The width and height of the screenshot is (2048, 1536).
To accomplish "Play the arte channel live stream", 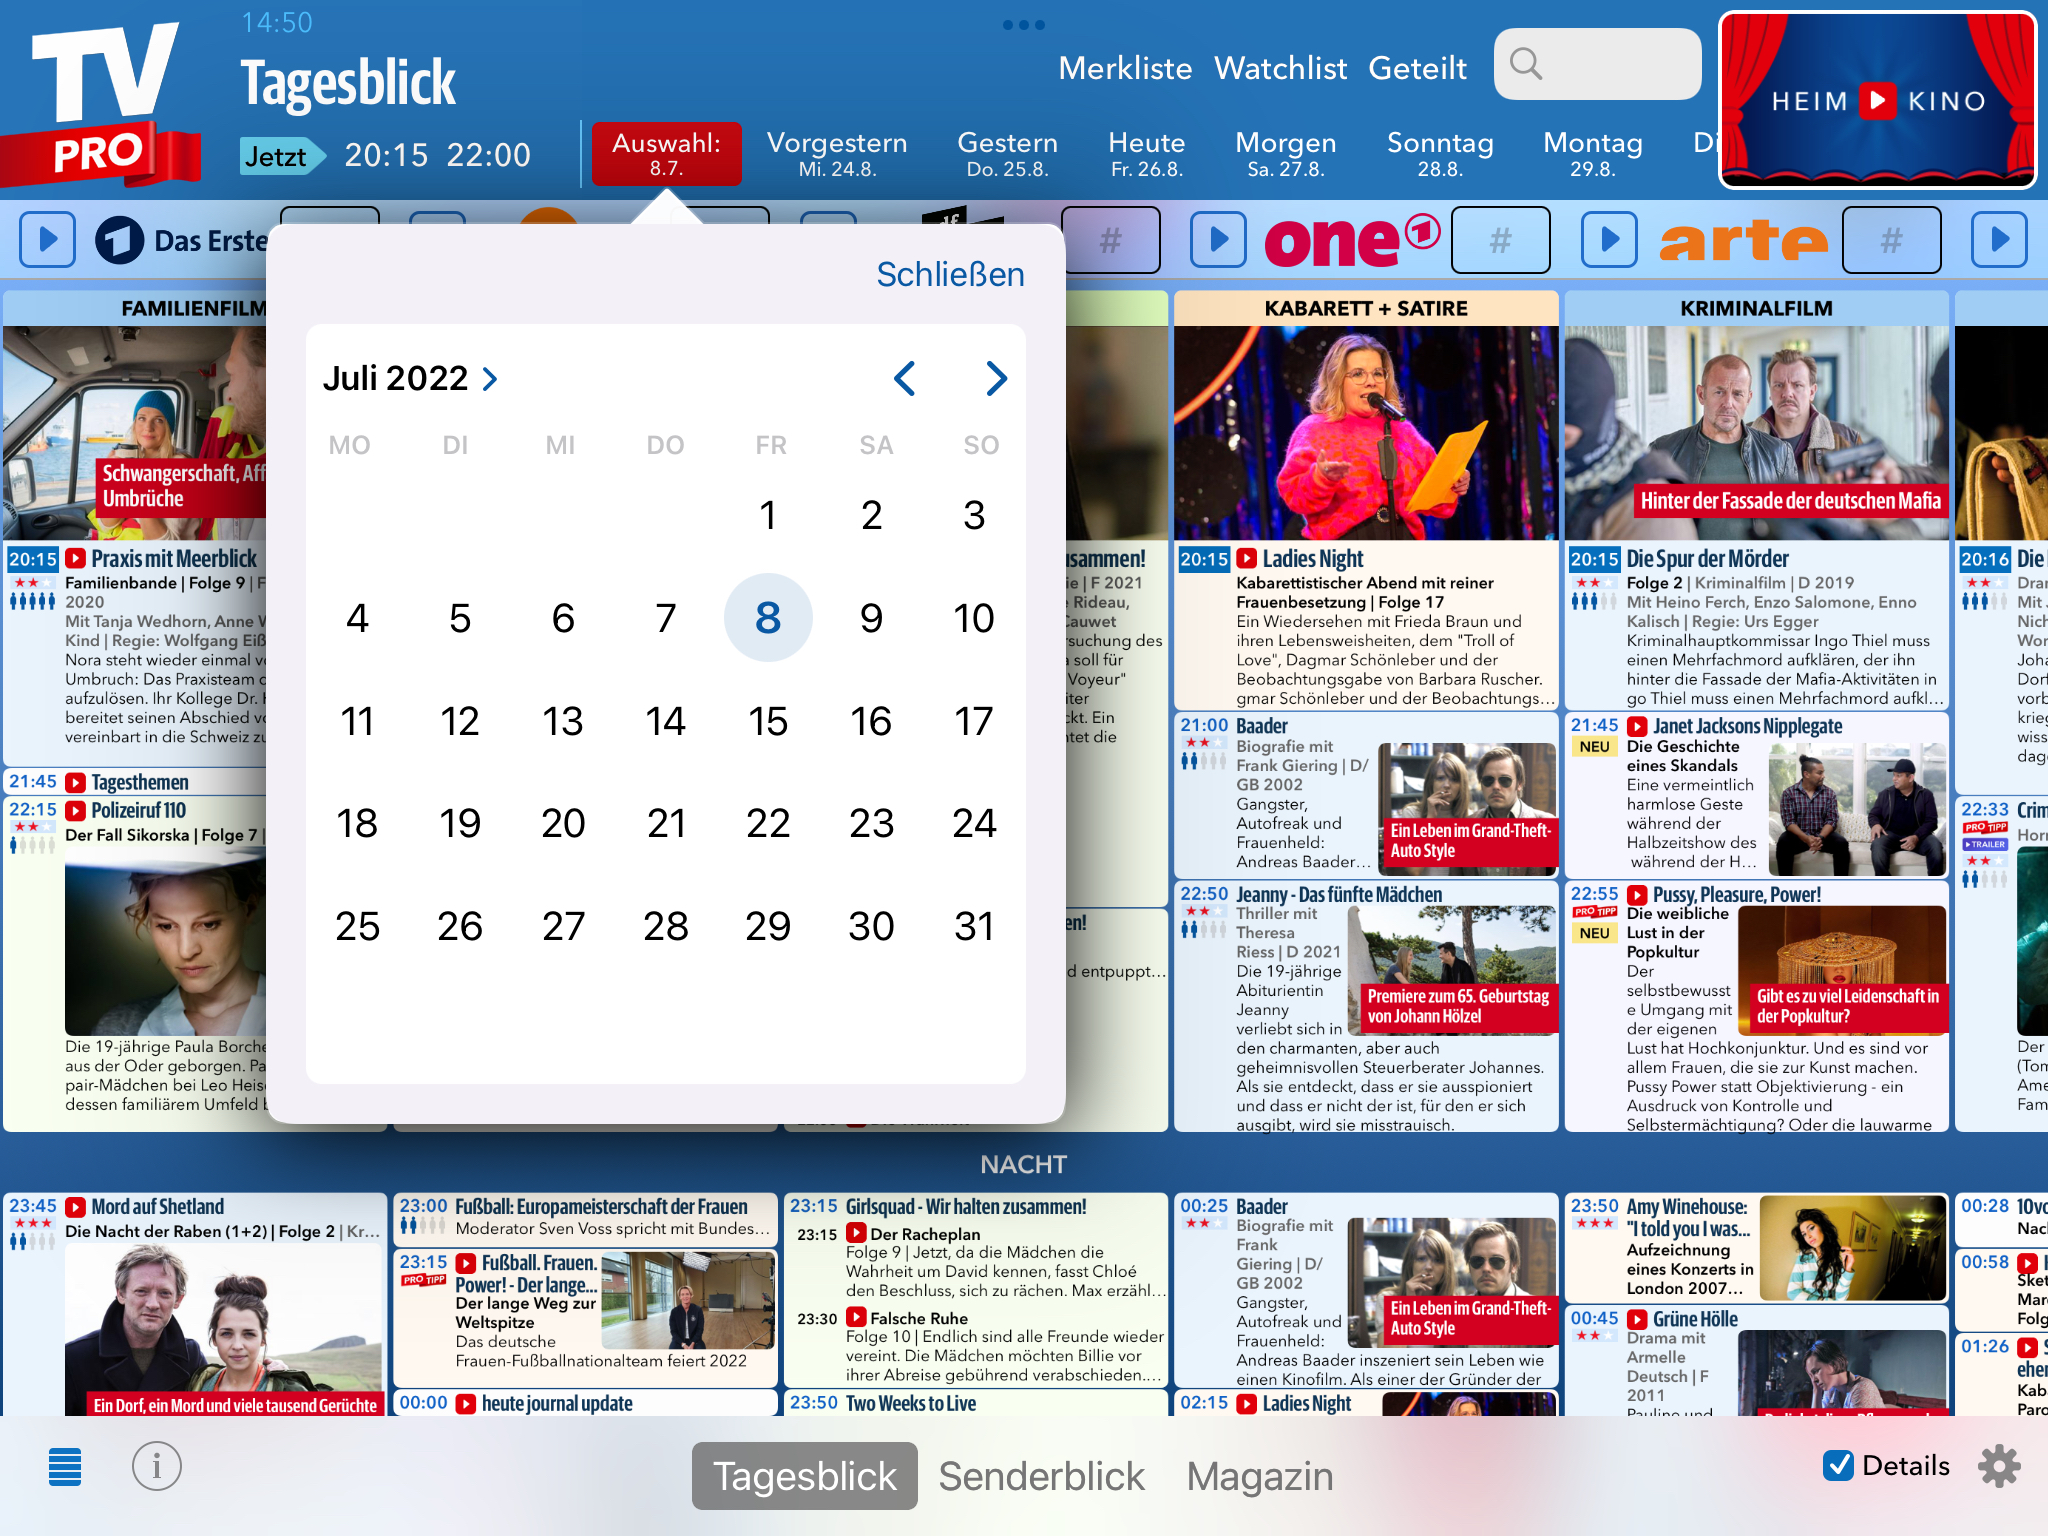I will pyautogui.click(x=1609, y=240).
